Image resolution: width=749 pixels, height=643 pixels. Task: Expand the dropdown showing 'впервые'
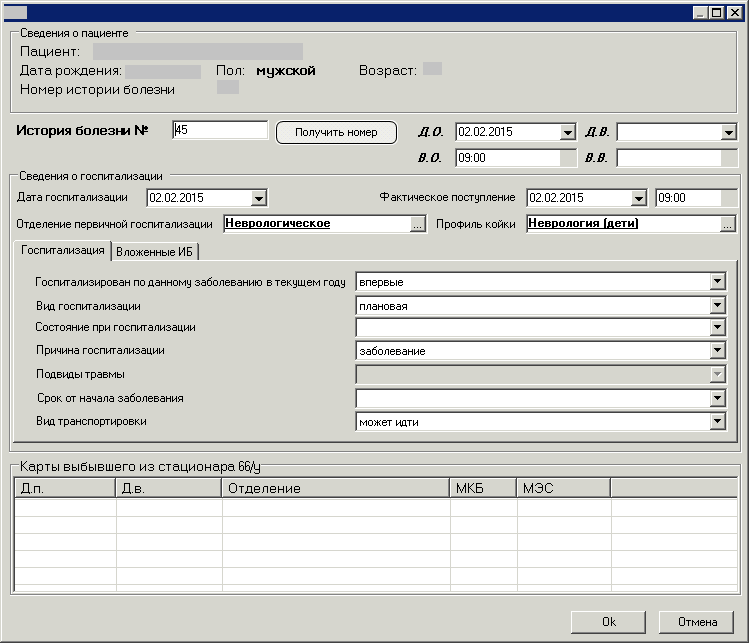tap(717, 281)
